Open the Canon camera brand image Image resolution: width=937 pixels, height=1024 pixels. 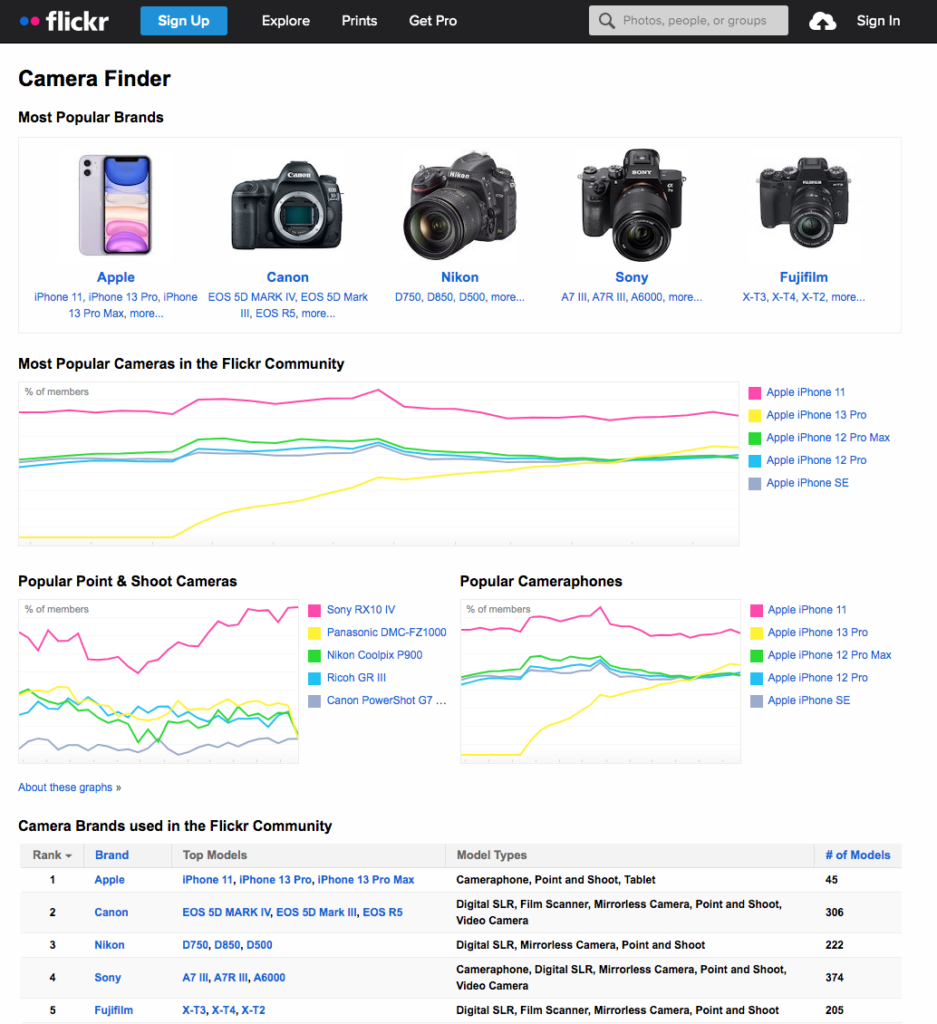[x=287, y=206]
